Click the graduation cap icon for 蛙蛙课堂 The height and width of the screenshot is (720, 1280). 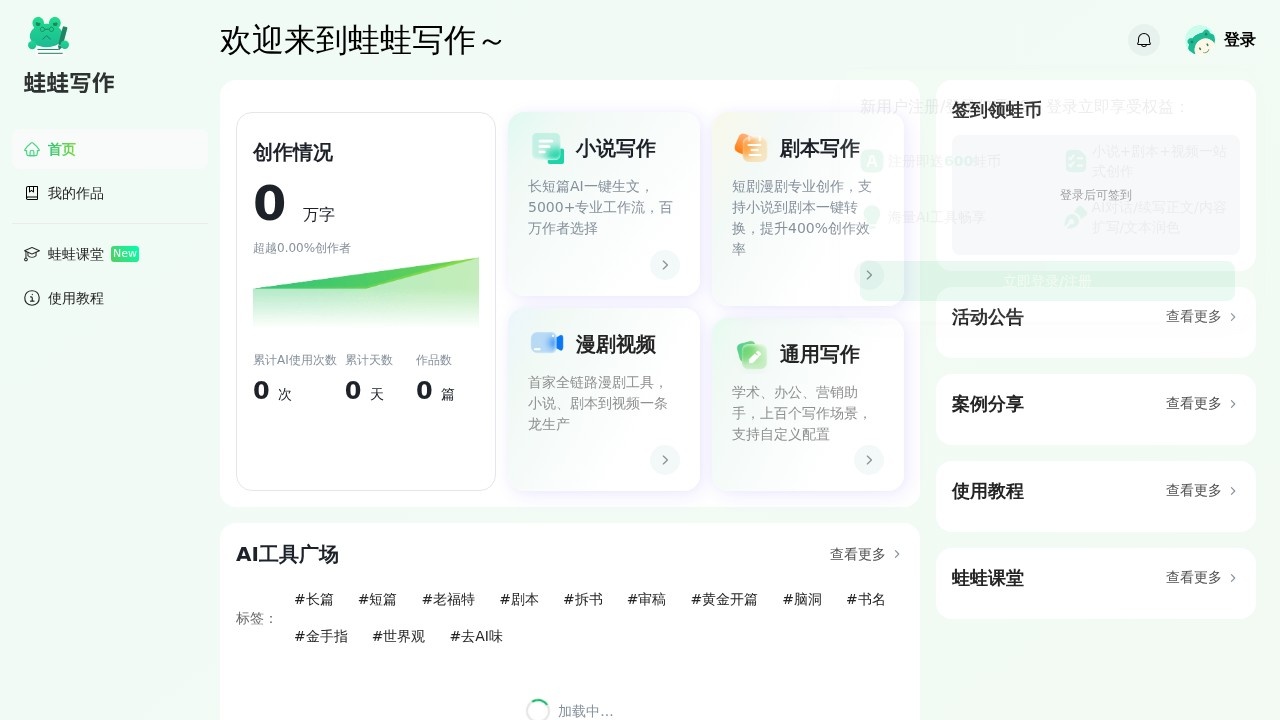(x=32, y=254)
